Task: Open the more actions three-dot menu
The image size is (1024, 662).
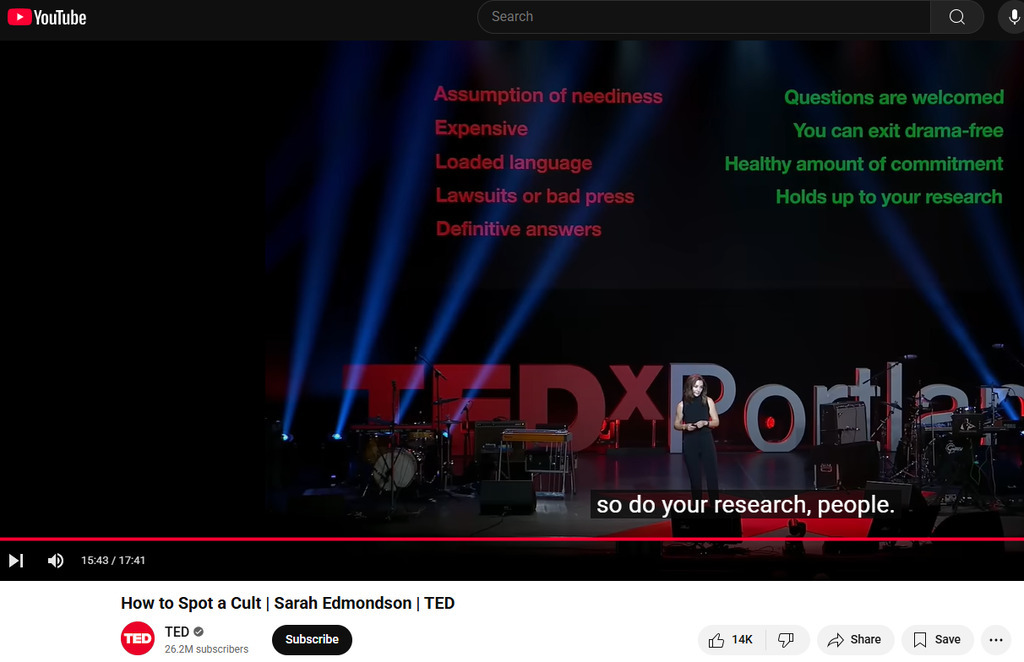Action: click(x=995, y=640)
